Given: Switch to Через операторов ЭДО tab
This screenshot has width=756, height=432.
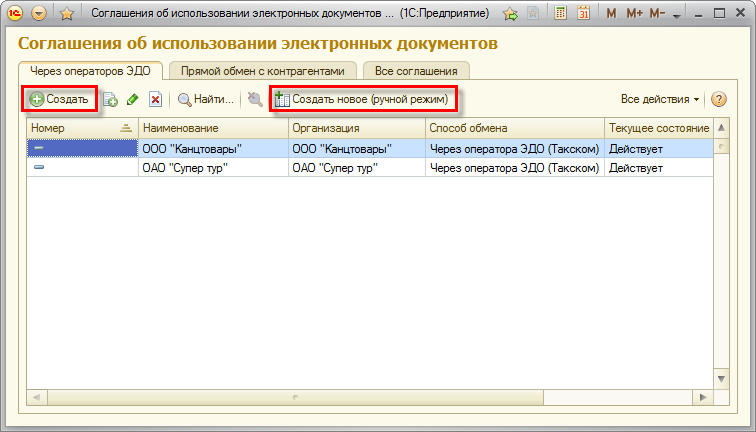Looking at the screenshot, I should (90, 71).
